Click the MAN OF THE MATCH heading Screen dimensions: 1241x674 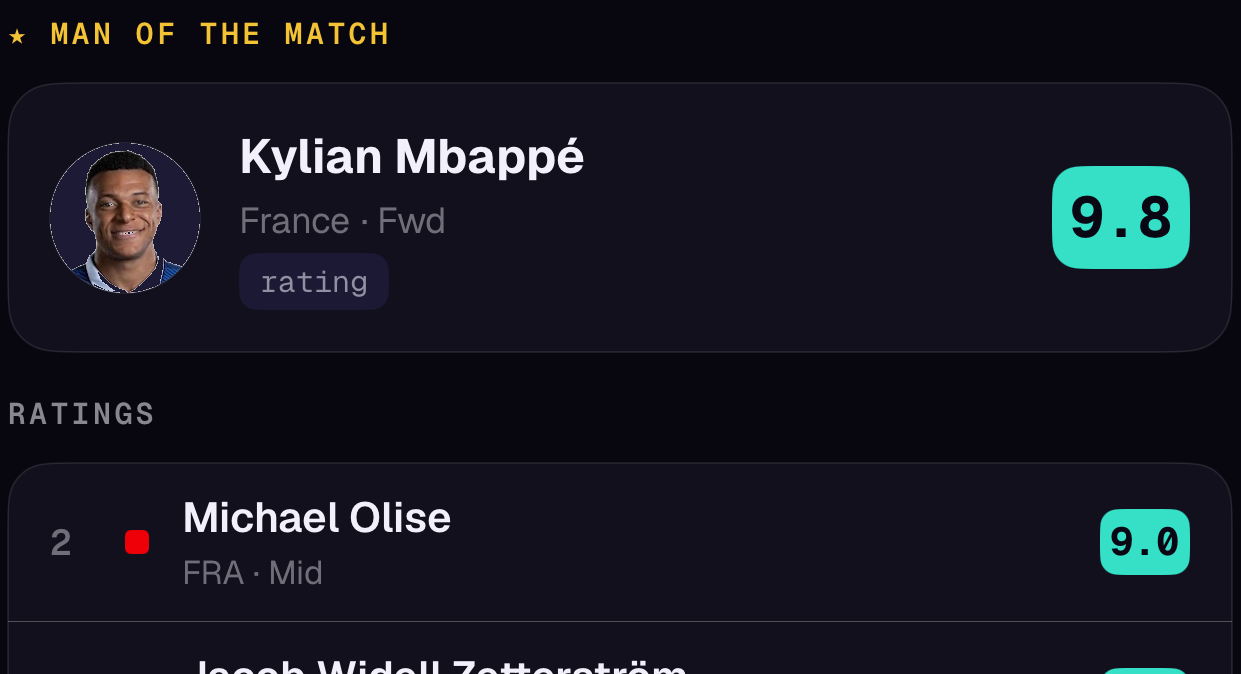pos(220,34)
